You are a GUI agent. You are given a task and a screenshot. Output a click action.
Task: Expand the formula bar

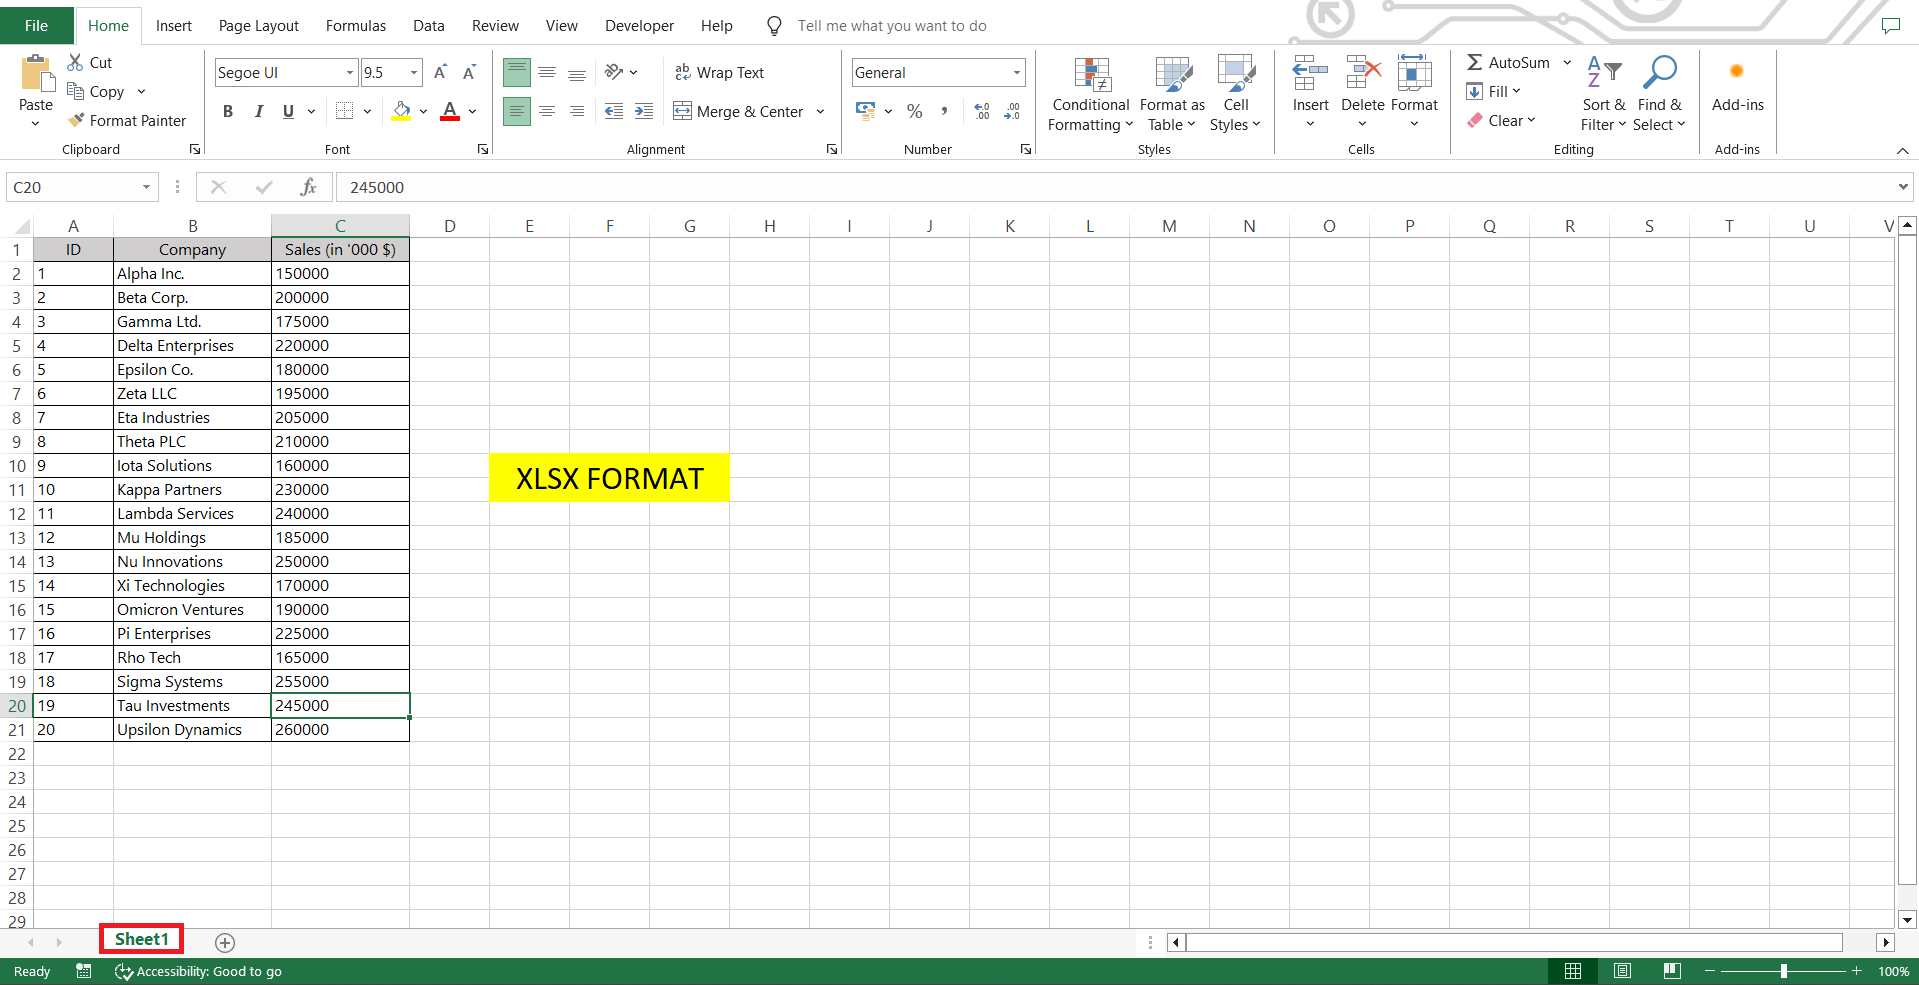point(1902,187)
